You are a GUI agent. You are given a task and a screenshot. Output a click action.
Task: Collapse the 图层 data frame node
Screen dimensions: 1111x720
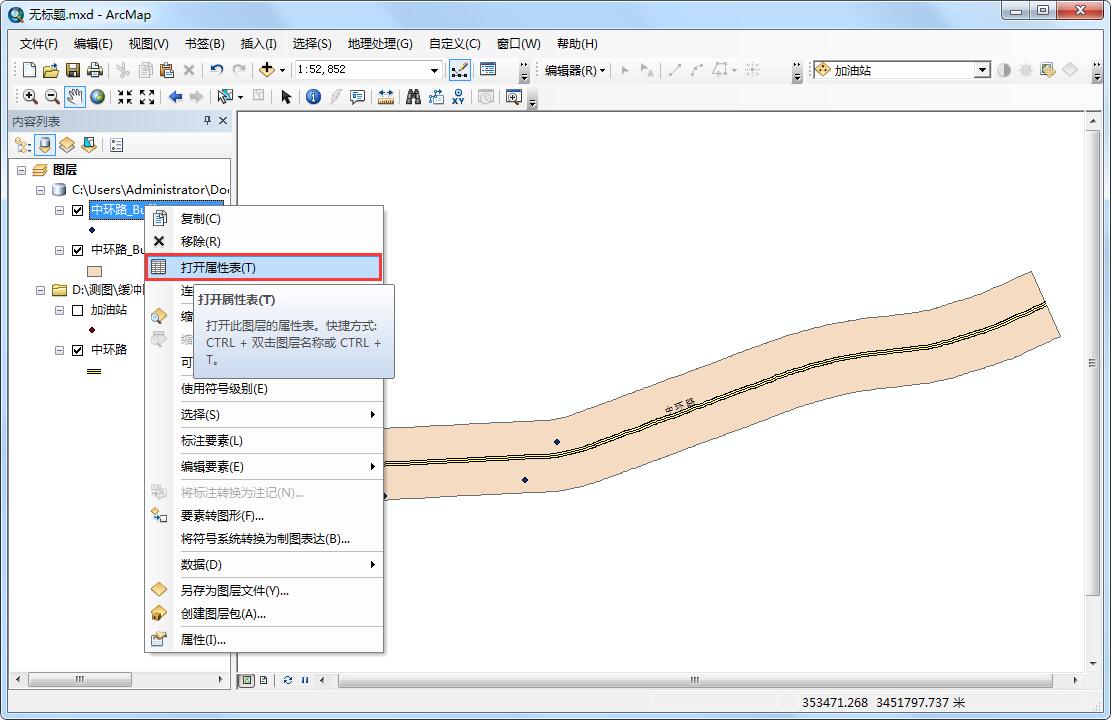[x=21, y=170]
